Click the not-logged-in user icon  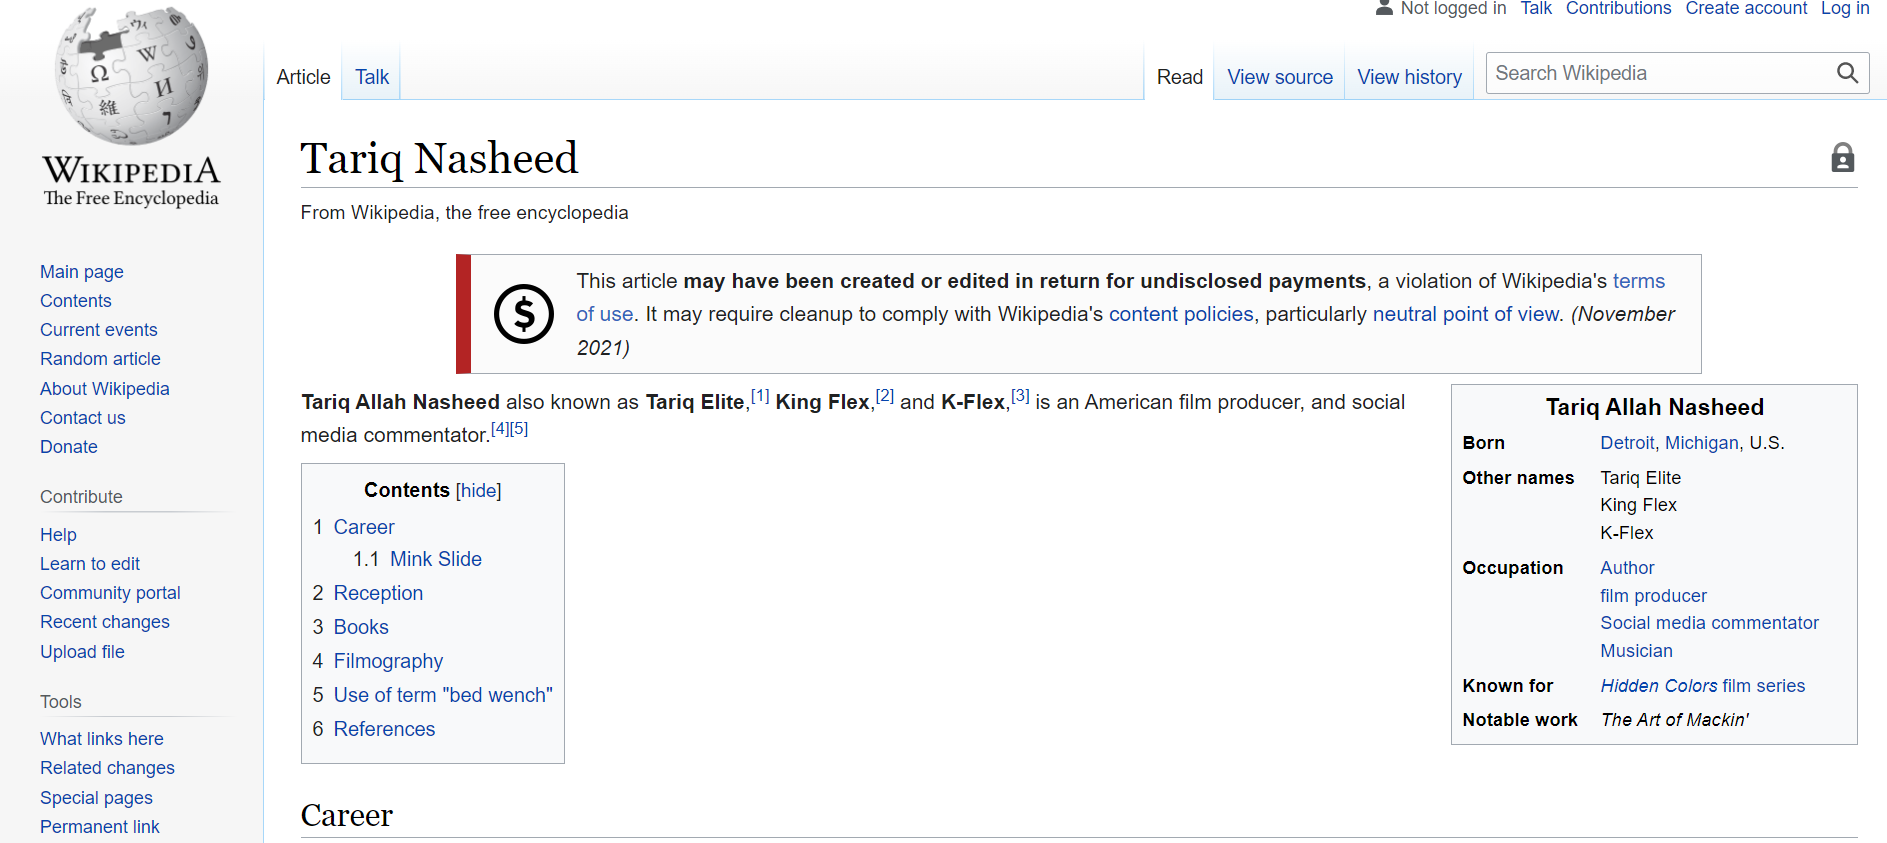coord(1384,8)
